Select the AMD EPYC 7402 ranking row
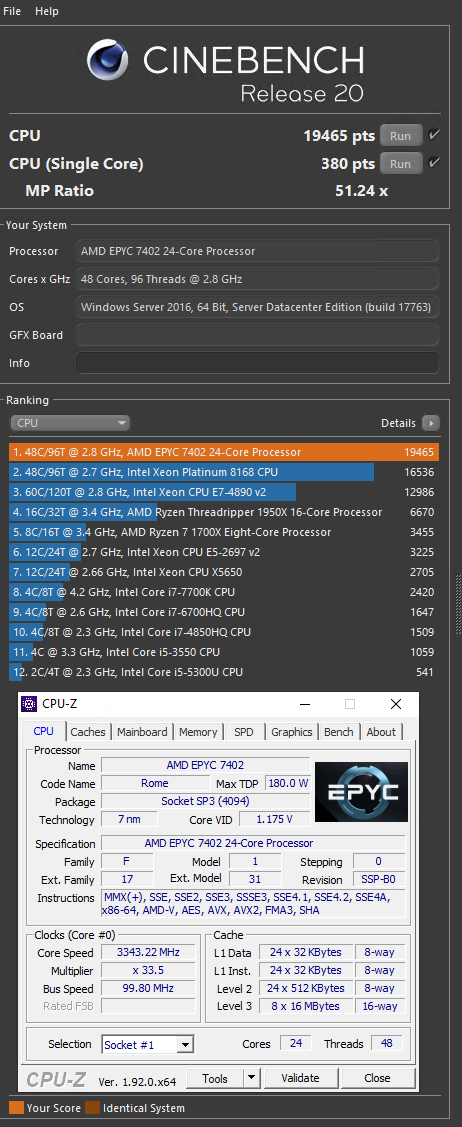 coord(223,452)
